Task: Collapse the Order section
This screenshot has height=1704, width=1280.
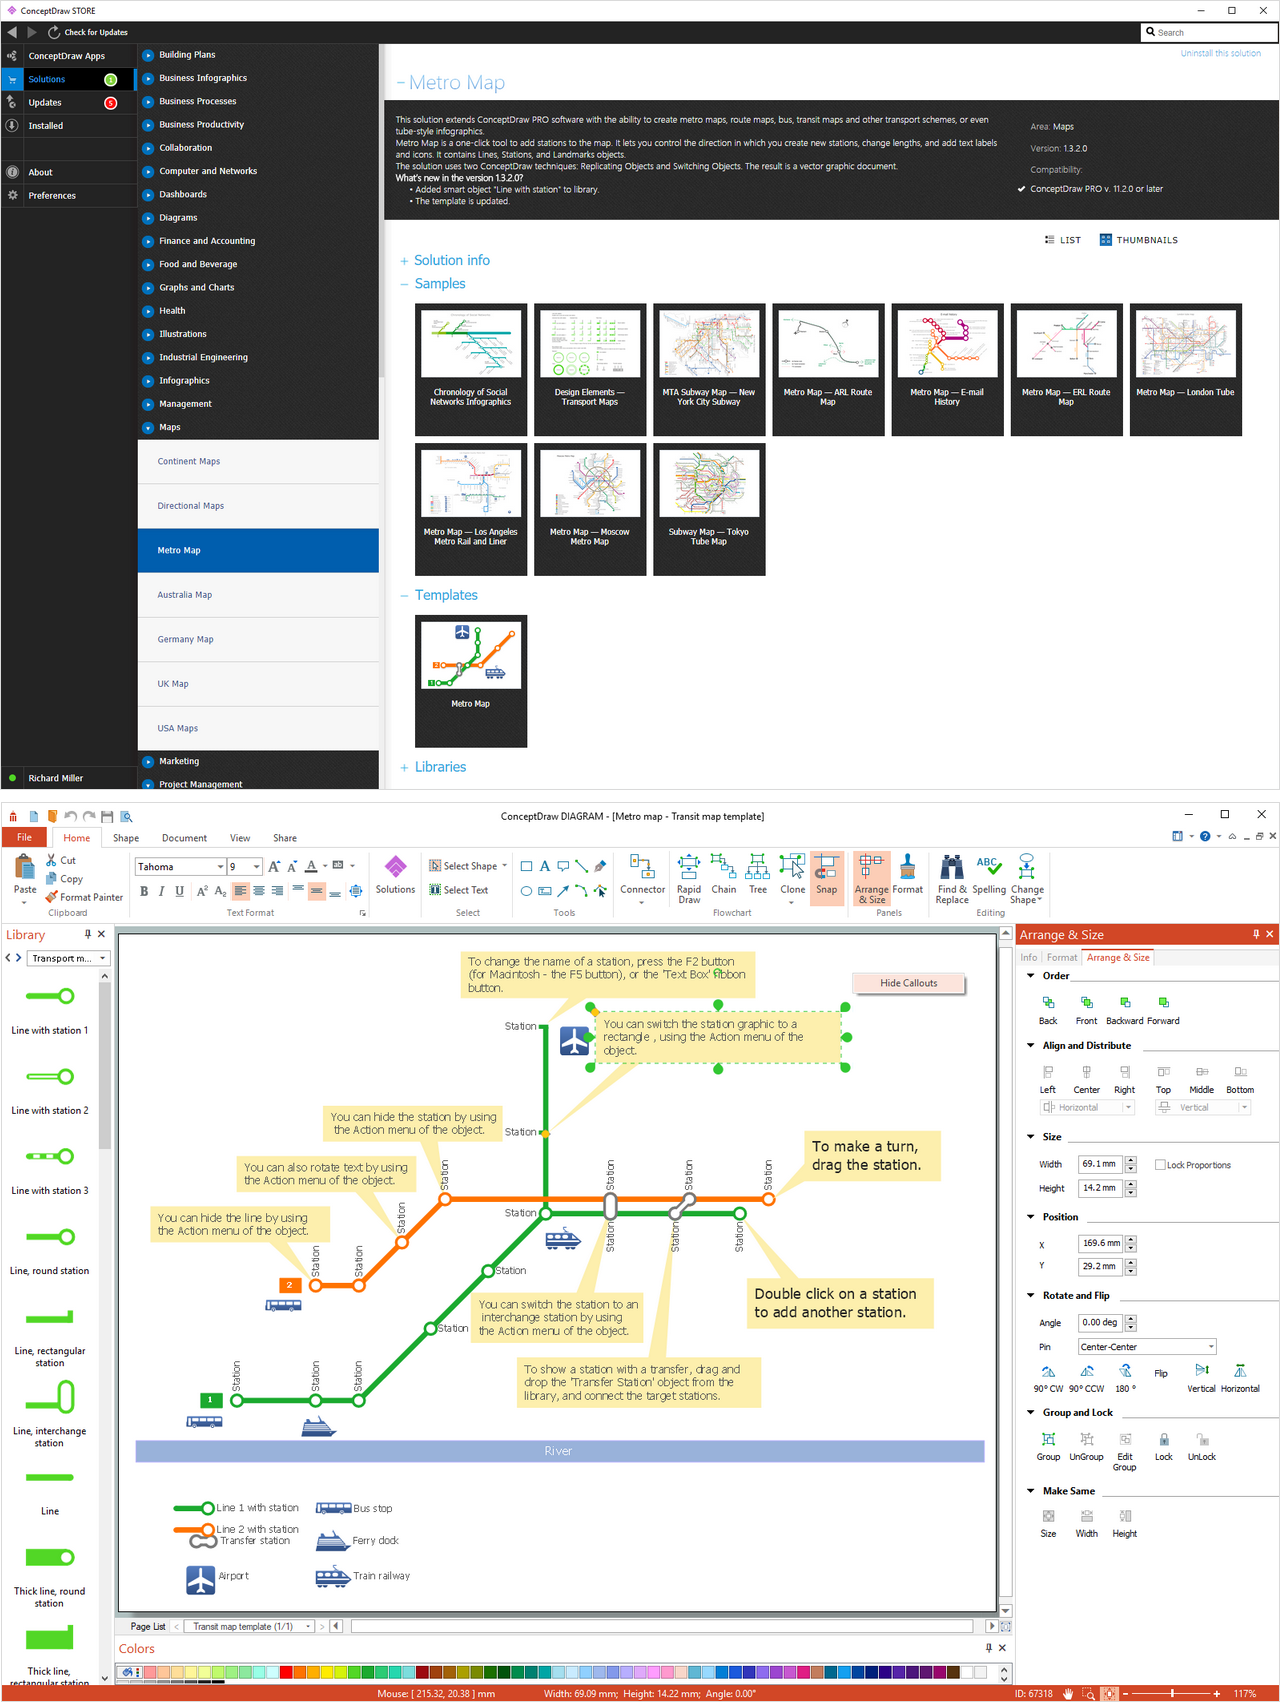Action: tap(1031, 976)
